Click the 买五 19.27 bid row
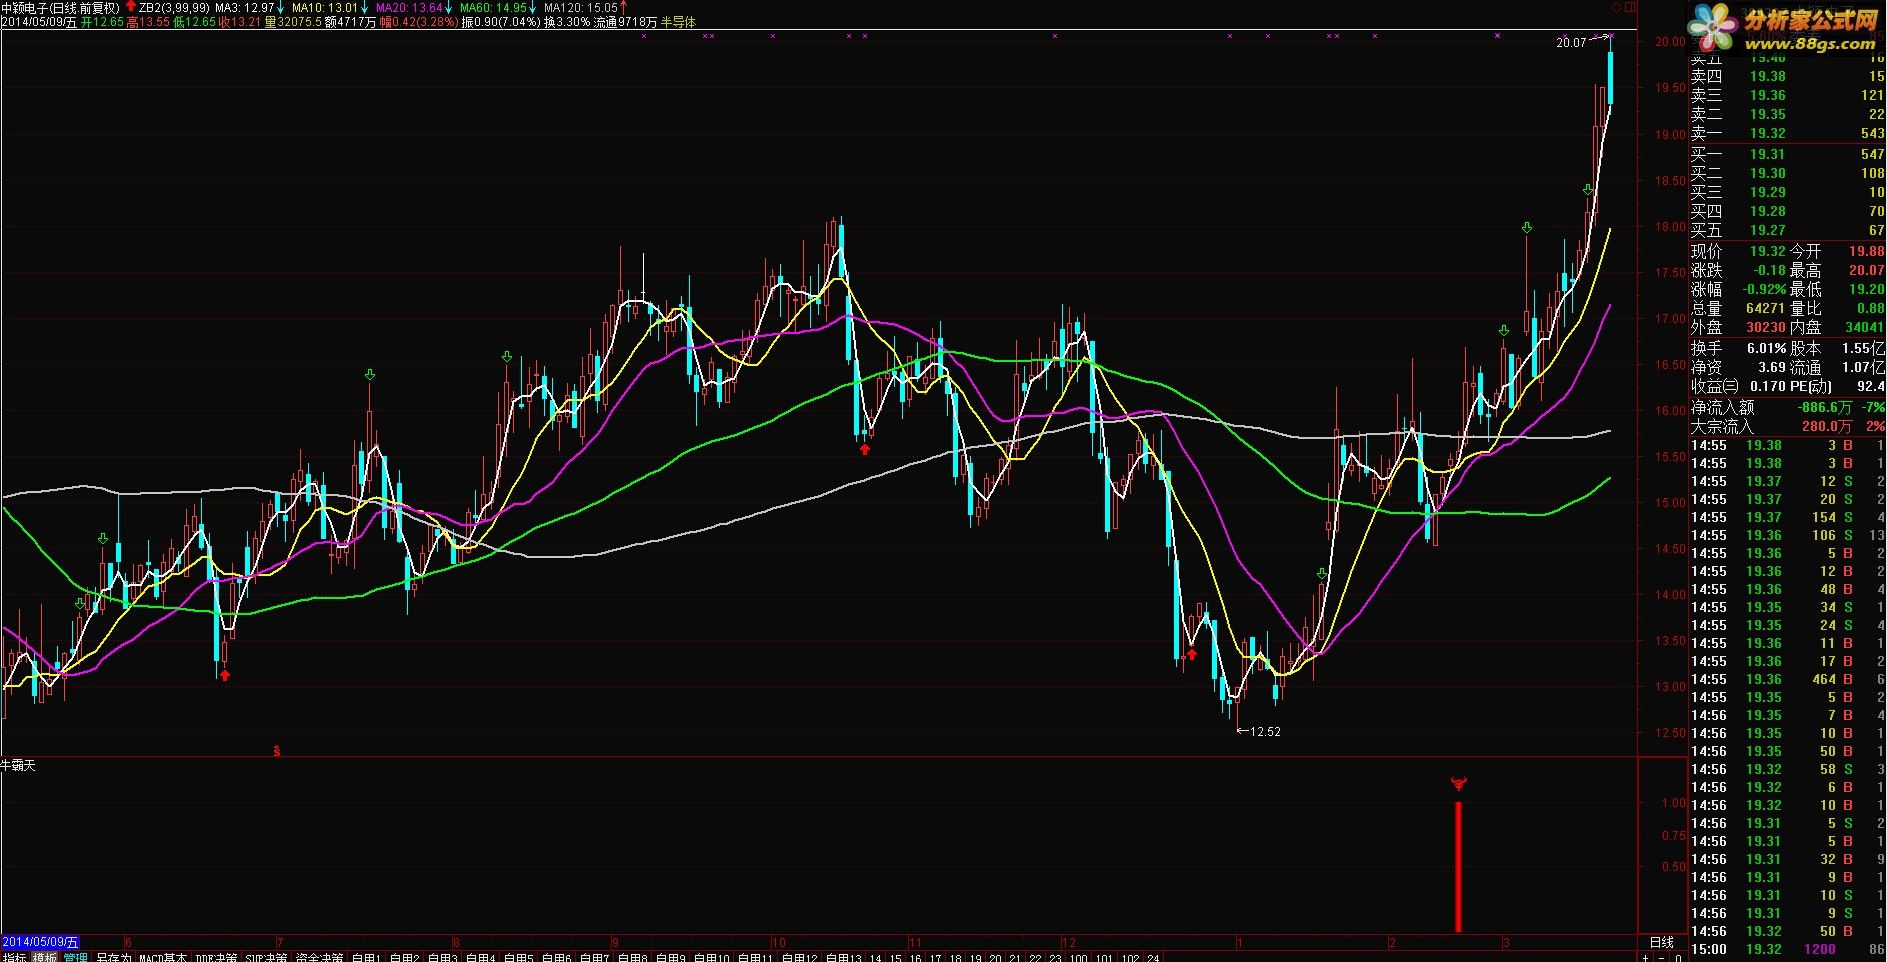The width and height of the screenshot is (1887, 962). pos(1787,230)
